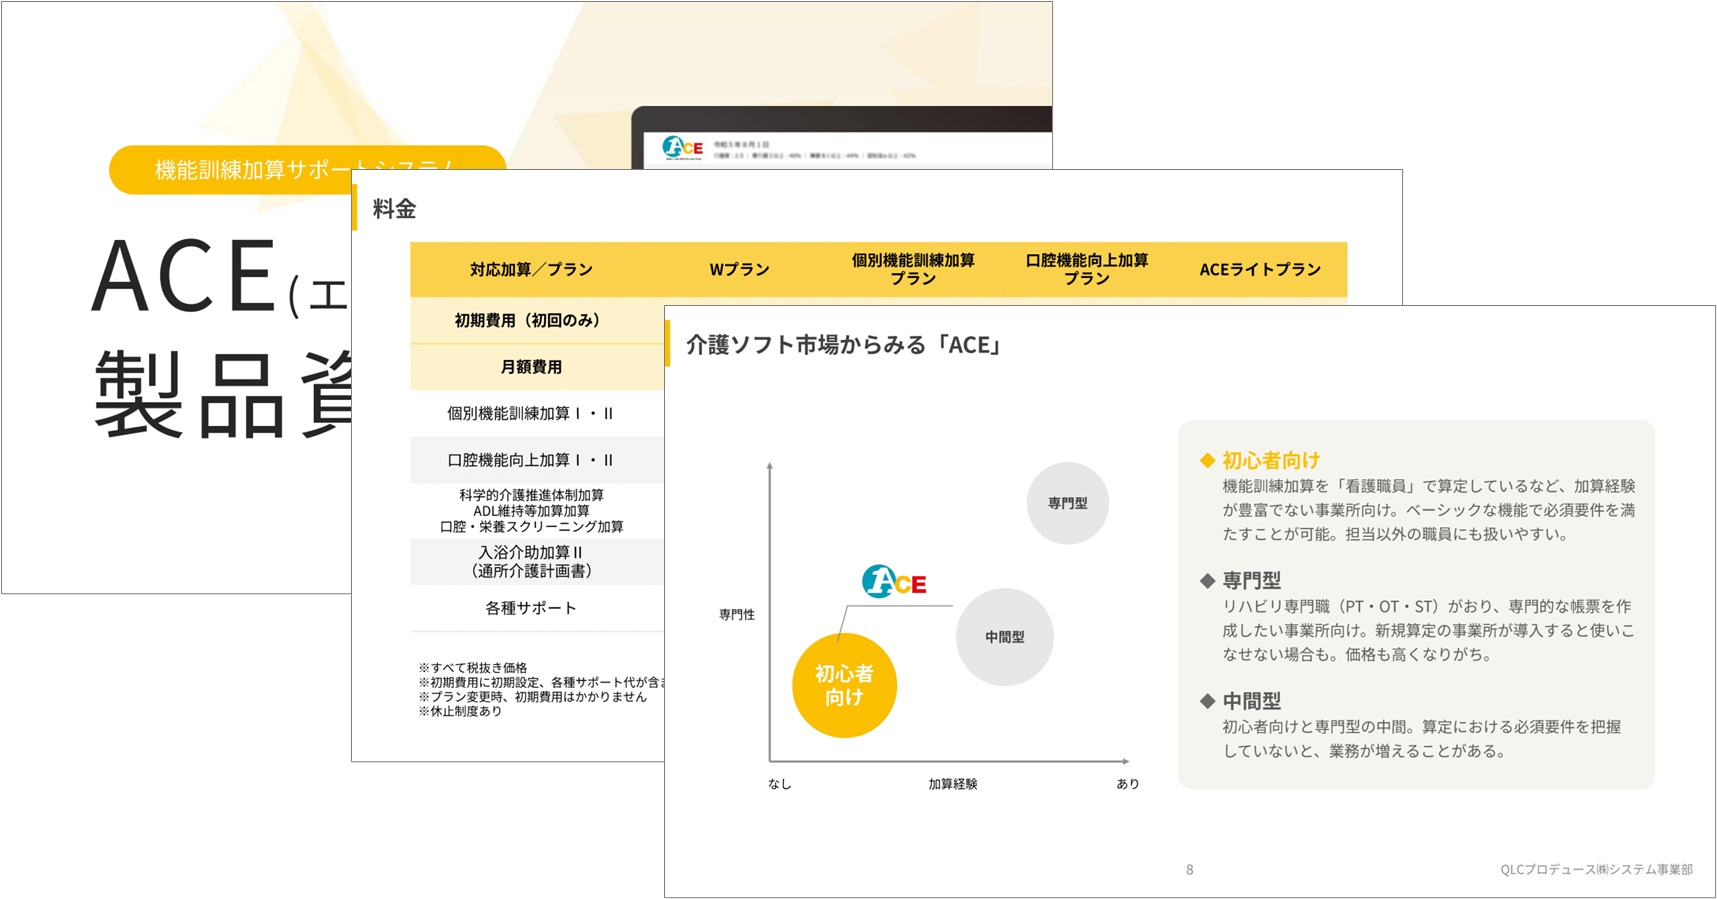Click the ACEライトプラン column header
The image size is (1717, 899).
1260,269
